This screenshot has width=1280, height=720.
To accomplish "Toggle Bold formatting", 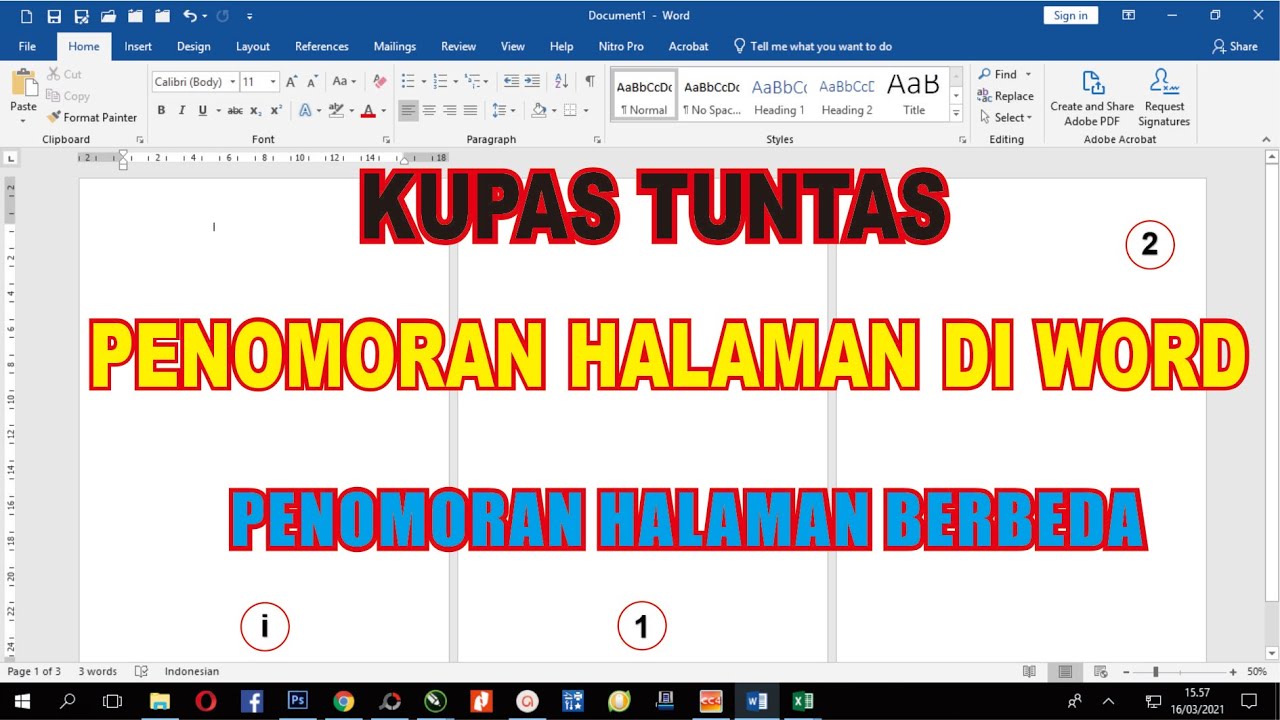I will (x=161, y=111).
